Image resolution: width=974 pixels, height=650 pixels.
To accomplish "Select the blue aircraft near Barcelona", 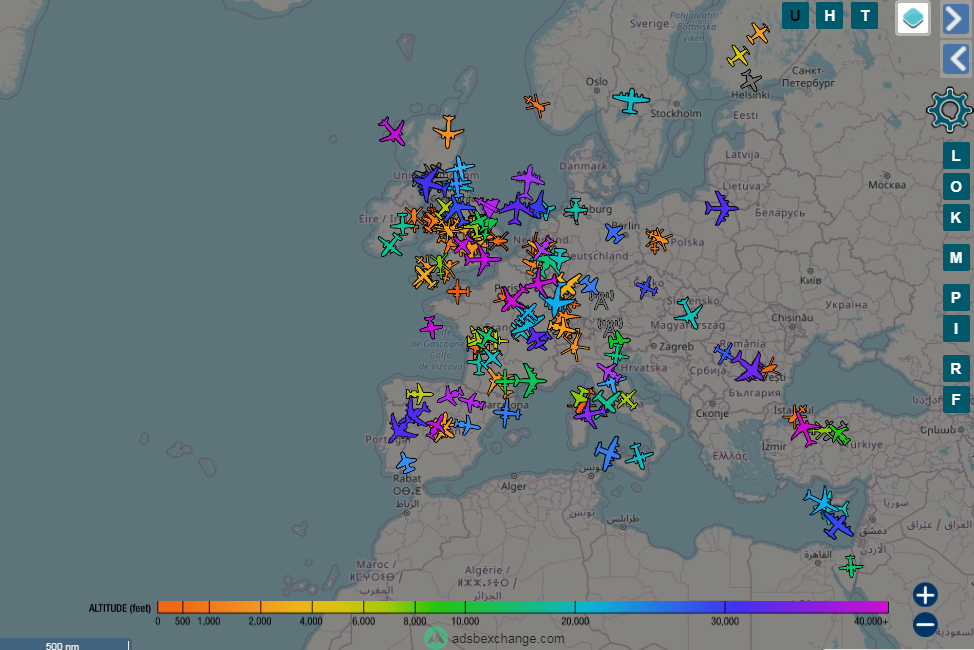I will [x=507, y=412].
